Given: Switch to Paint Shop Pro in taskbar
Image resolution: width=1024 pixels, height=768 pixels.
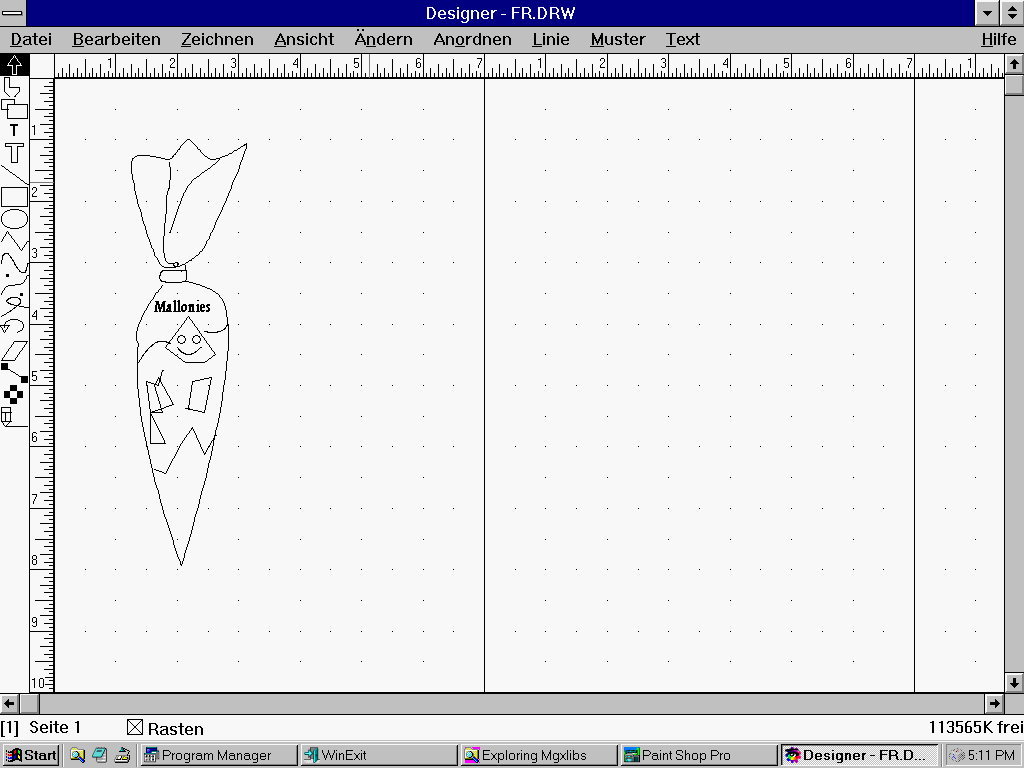Looking at the screenshot, I should click(699, 756).
